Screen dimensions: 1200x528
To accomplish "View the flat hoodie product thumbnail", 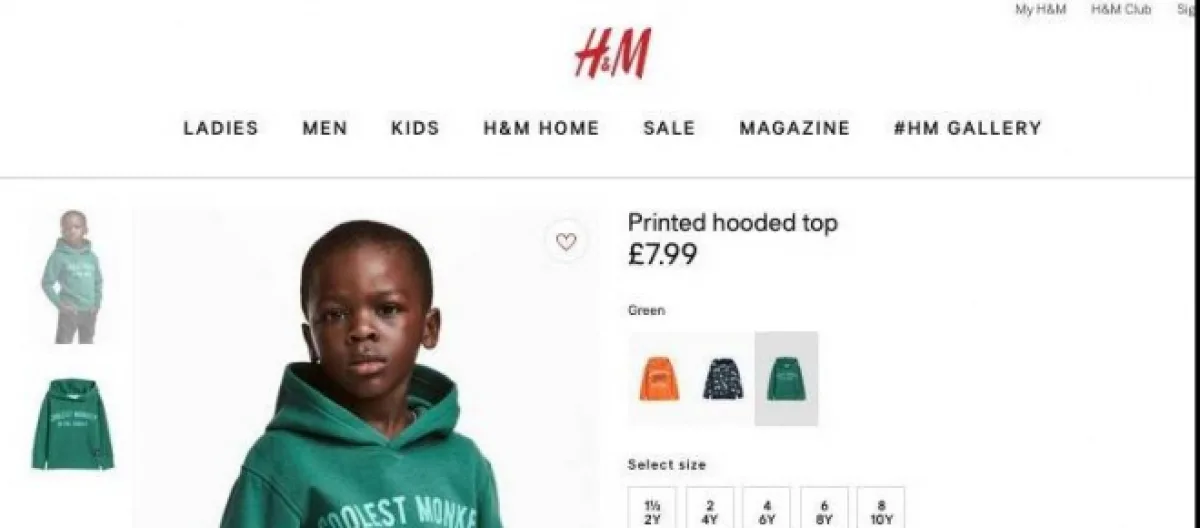I will click(x=72, y=424).
